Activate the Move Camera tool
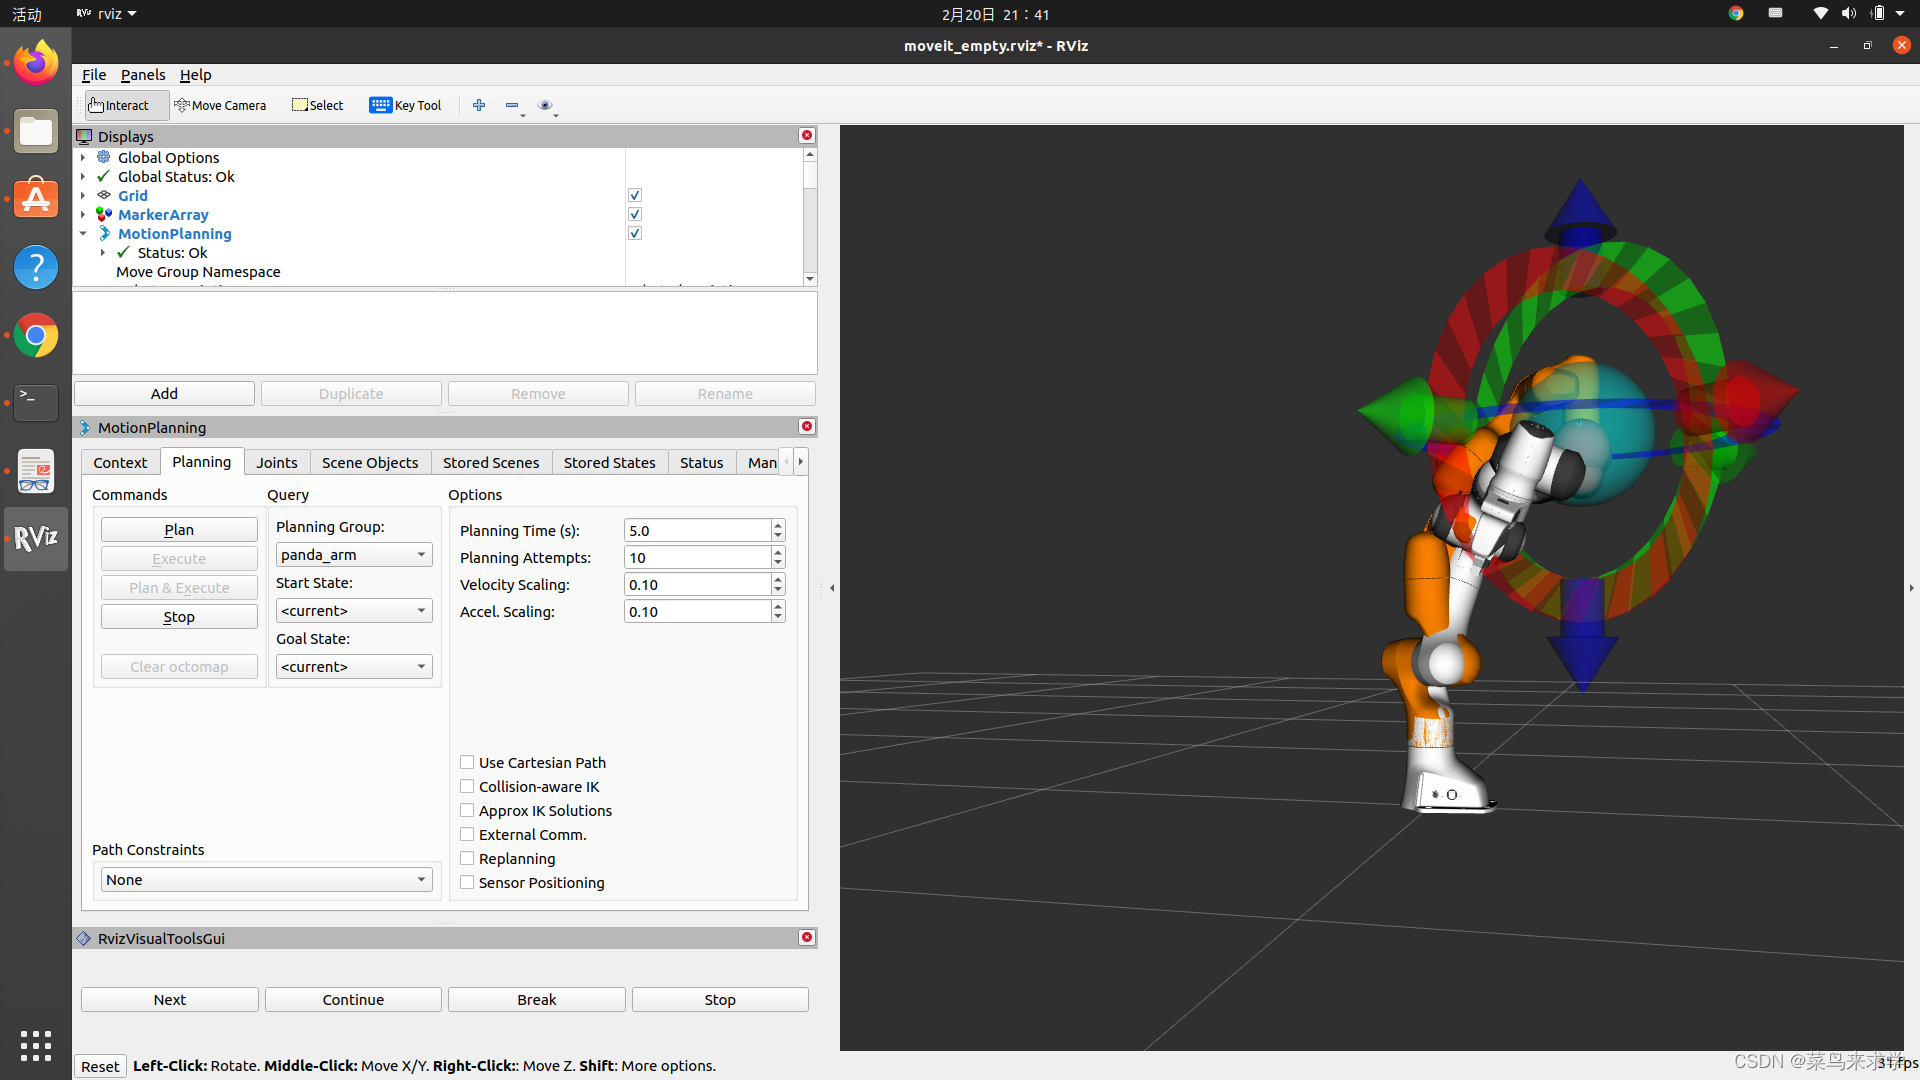This screenshot has height=1080, width=1920. (220, 105)
